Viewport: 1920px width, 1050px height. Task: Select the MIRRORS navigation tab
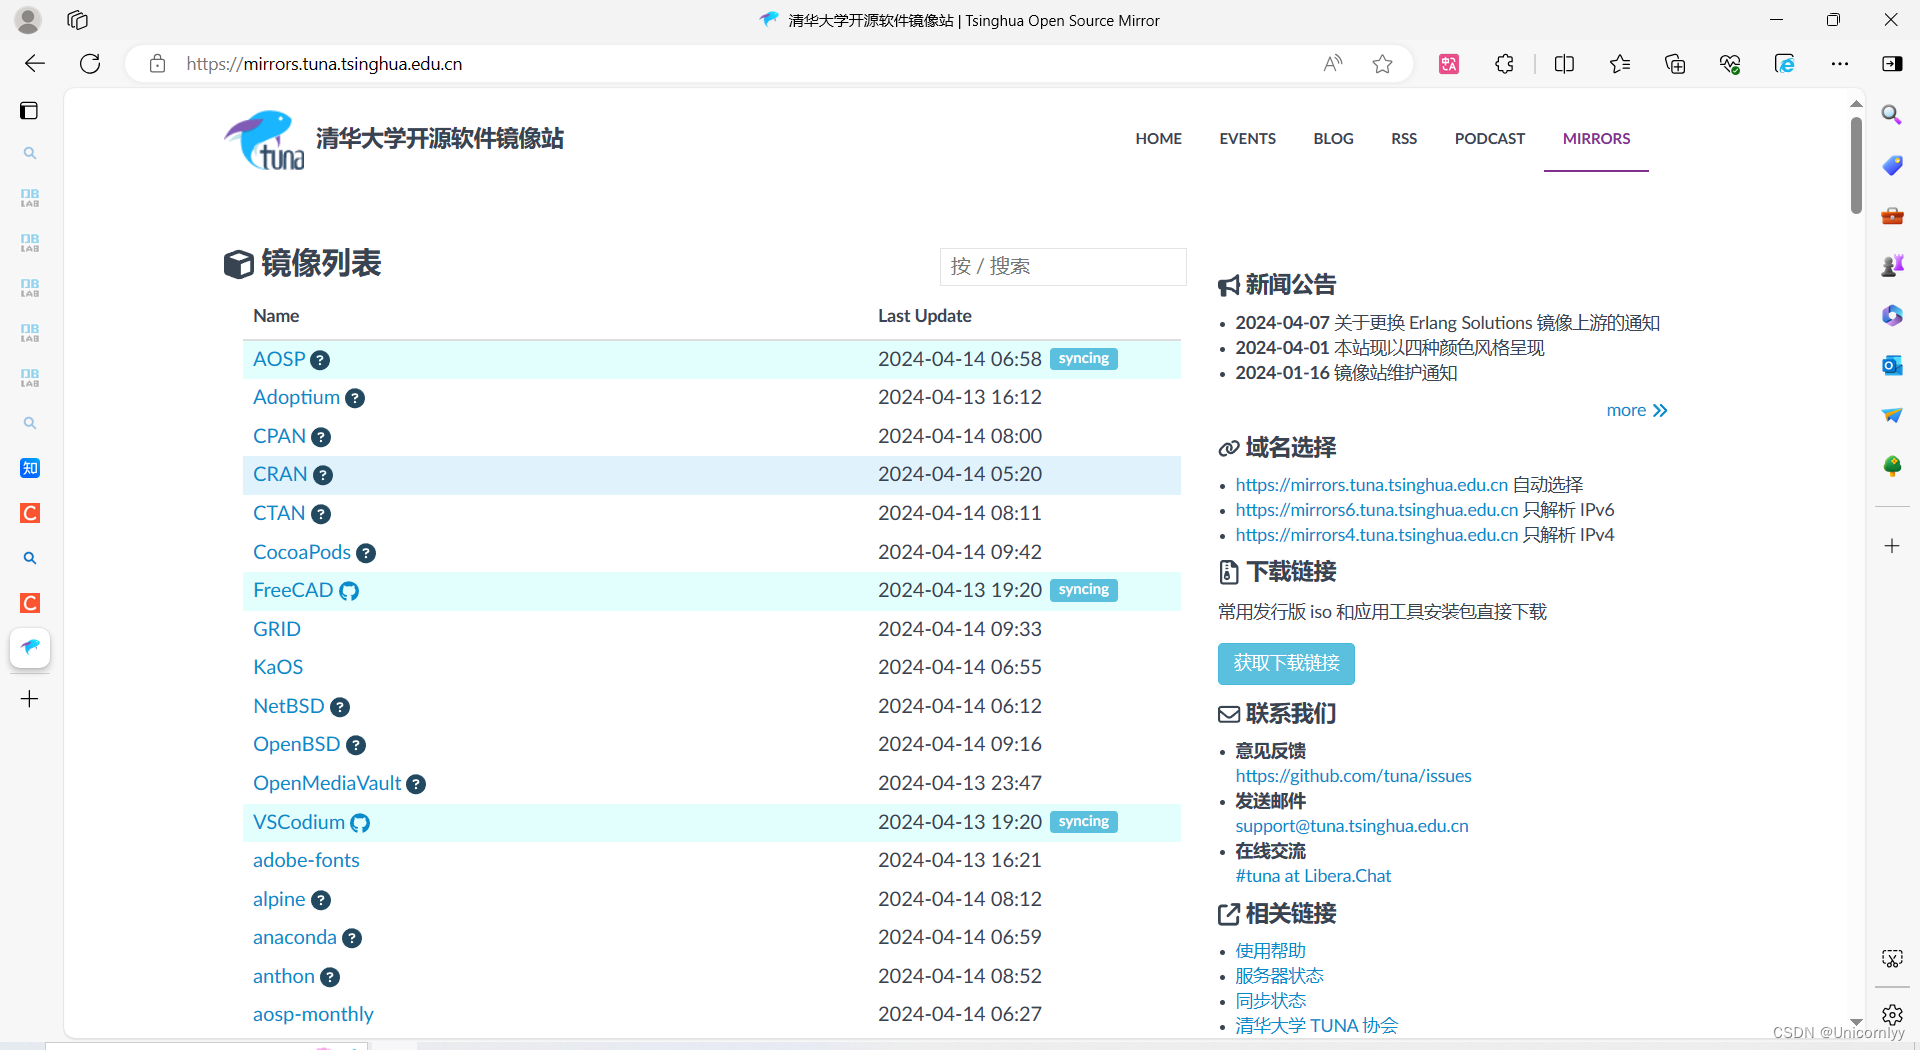pos(1596,139)
